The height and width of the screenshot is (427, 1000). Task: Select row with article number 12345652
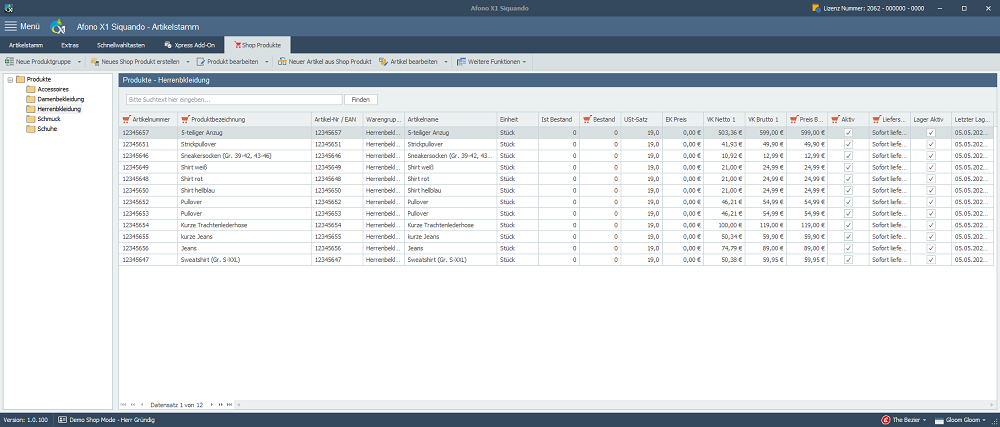[x=556, y=201]
